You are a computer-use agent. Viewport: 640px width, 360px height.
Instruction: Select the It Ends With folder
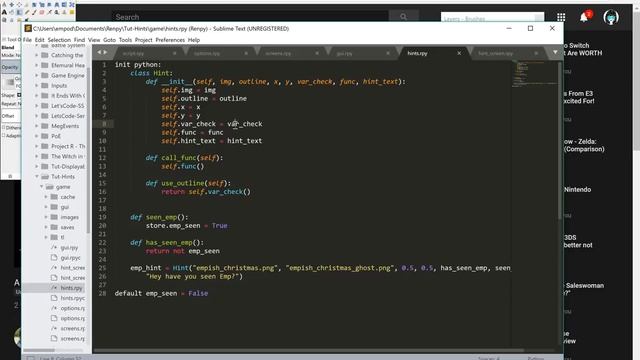[x=68, y=96]
